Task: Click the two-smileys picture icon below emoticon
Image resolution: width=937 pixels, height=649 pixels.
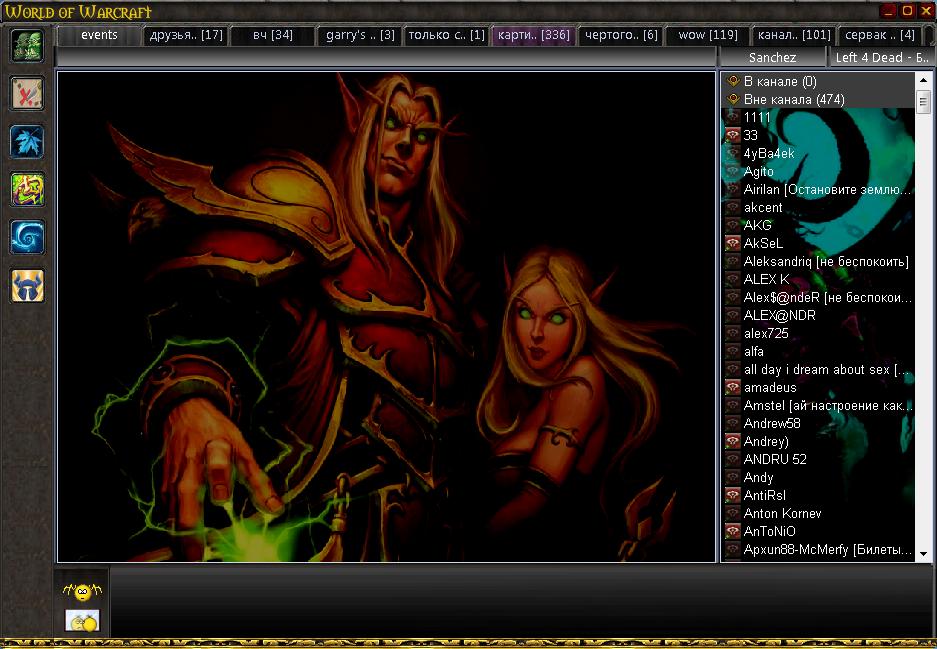Action: pos(82,621)
